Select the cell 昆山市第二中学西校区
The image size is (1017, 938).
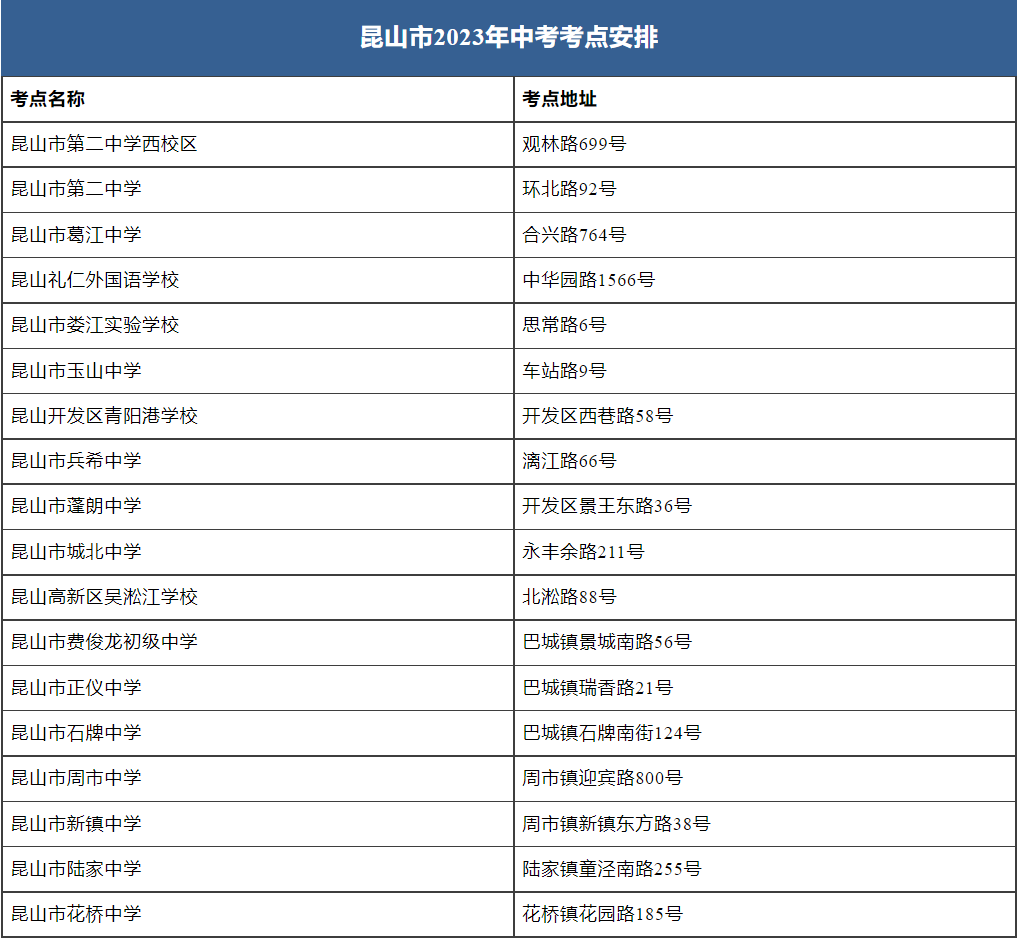(257, 144)
